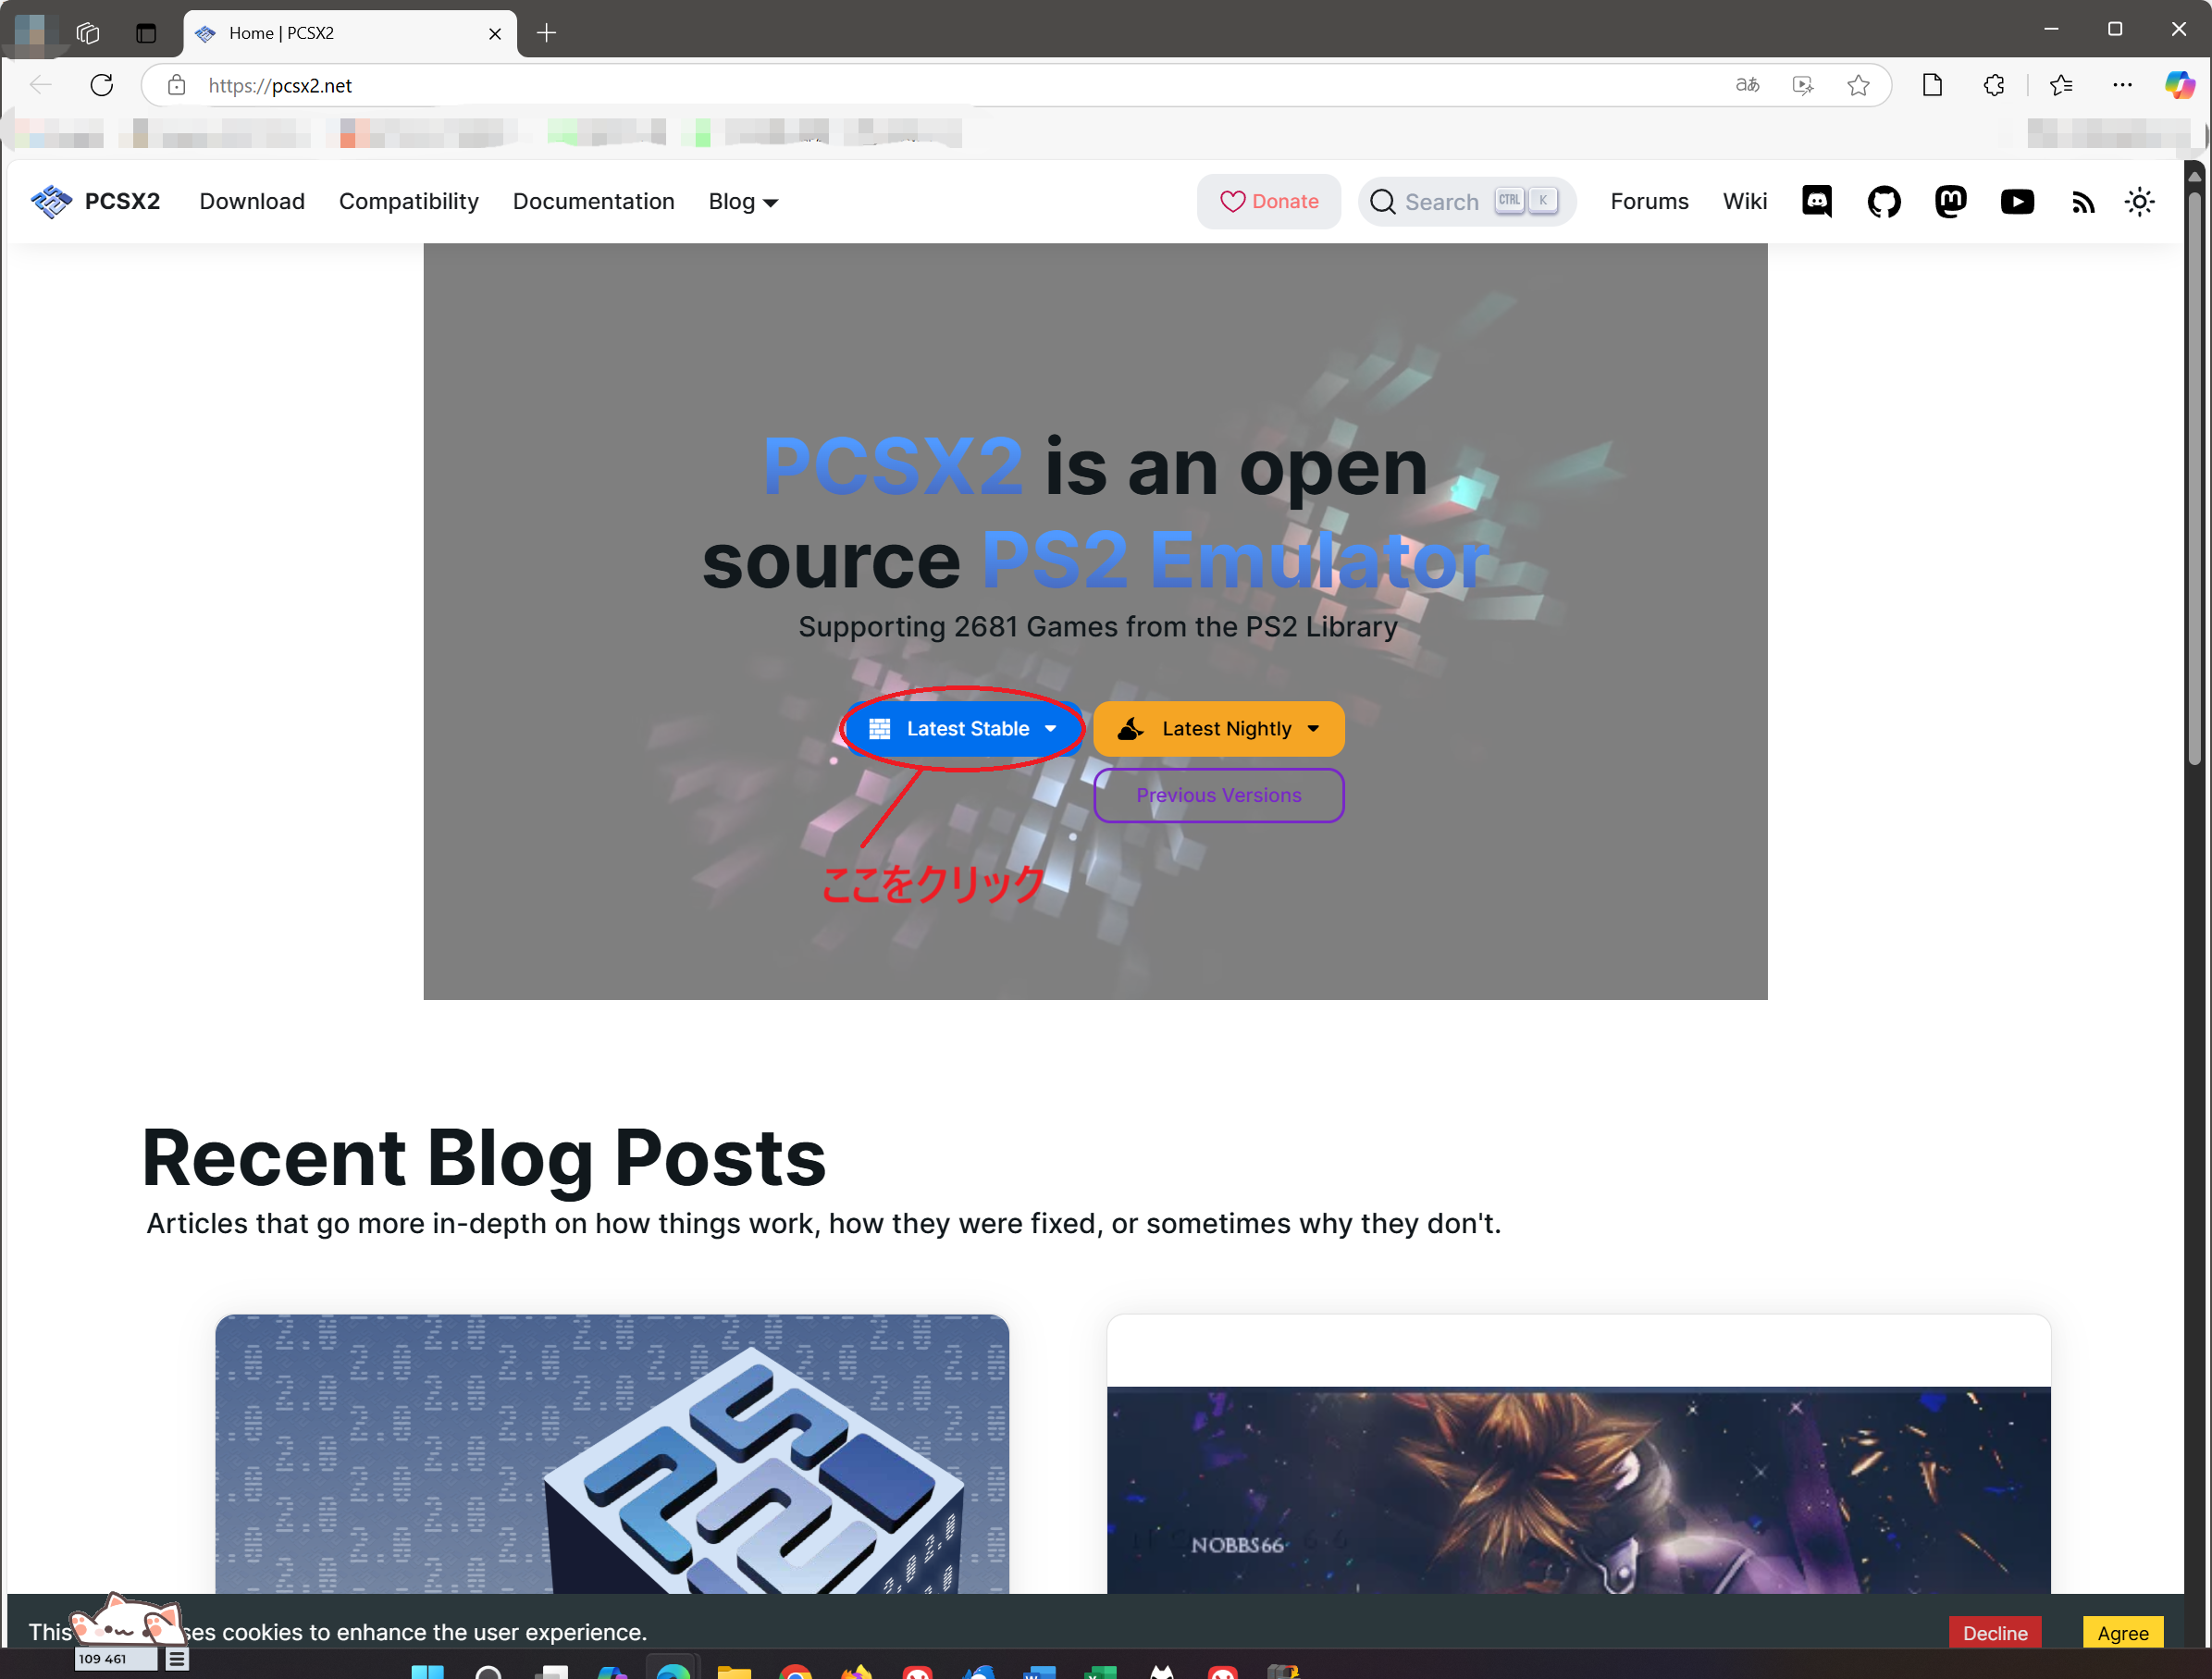2212x1679 pixels.
Task: Open the Download page
Action: click(x=252, y=202)
